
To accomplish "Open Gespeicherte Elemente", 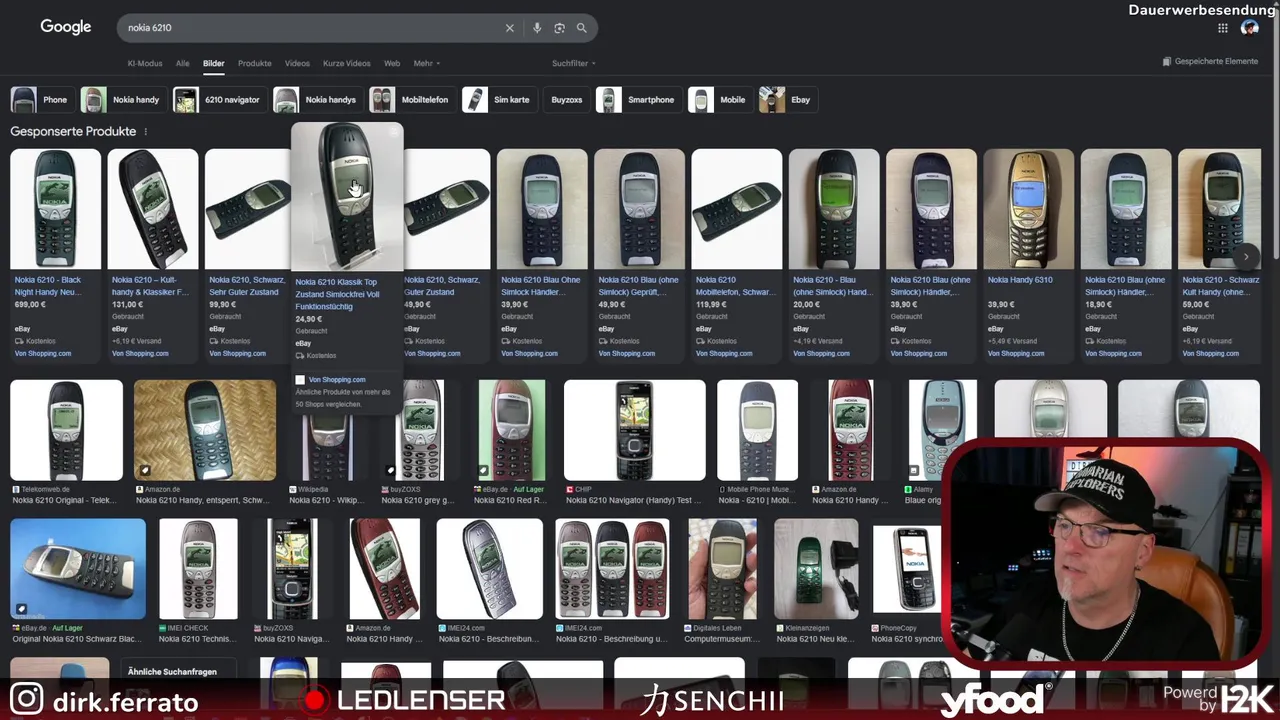I will 1210,61.
